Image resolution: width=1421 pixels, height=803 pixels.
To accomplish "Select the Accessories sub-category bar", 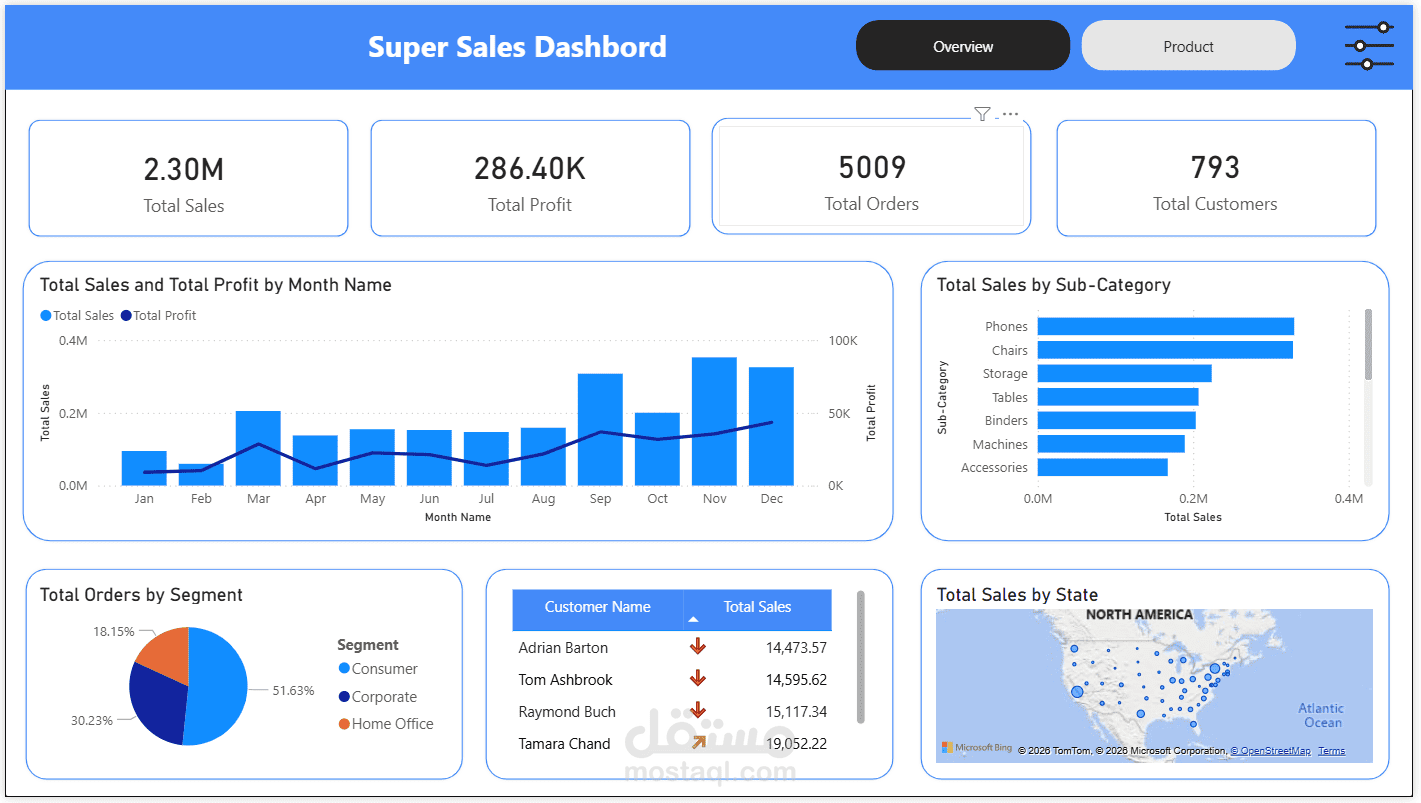I will click(x=1103, y=467).
